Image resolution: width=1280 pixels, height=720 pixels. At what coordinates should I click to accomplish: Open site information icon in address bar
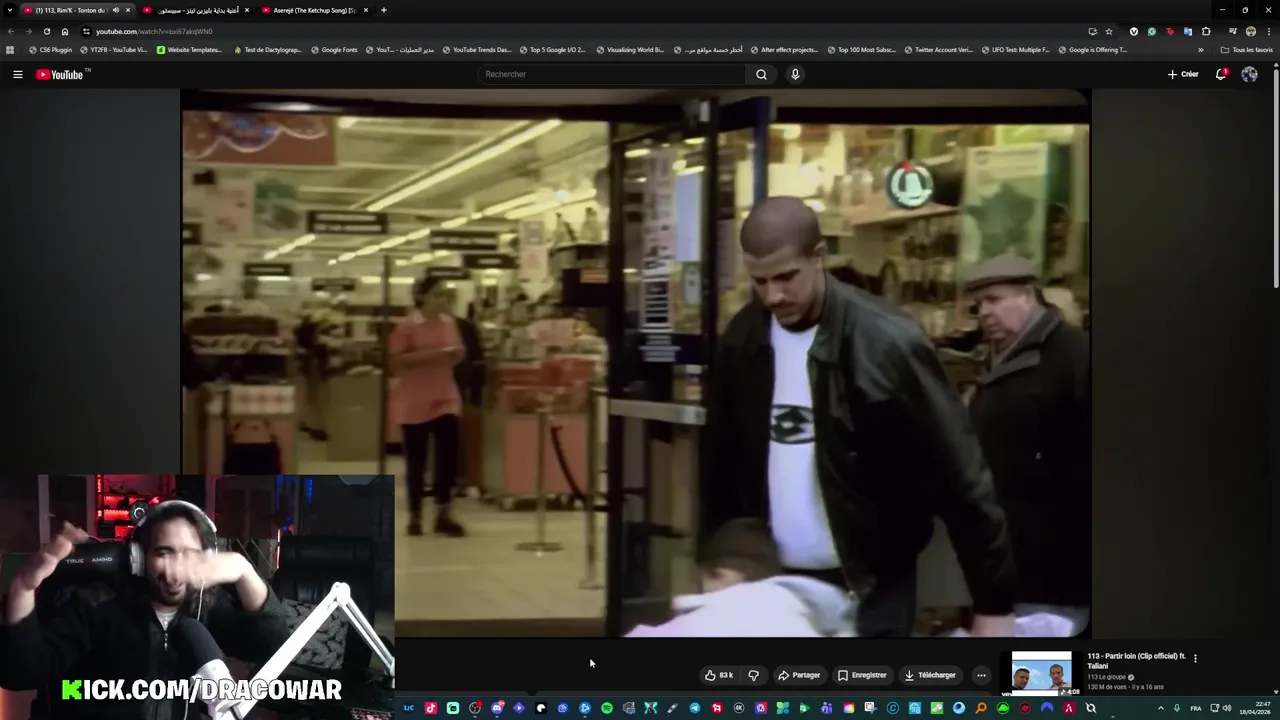86,31
